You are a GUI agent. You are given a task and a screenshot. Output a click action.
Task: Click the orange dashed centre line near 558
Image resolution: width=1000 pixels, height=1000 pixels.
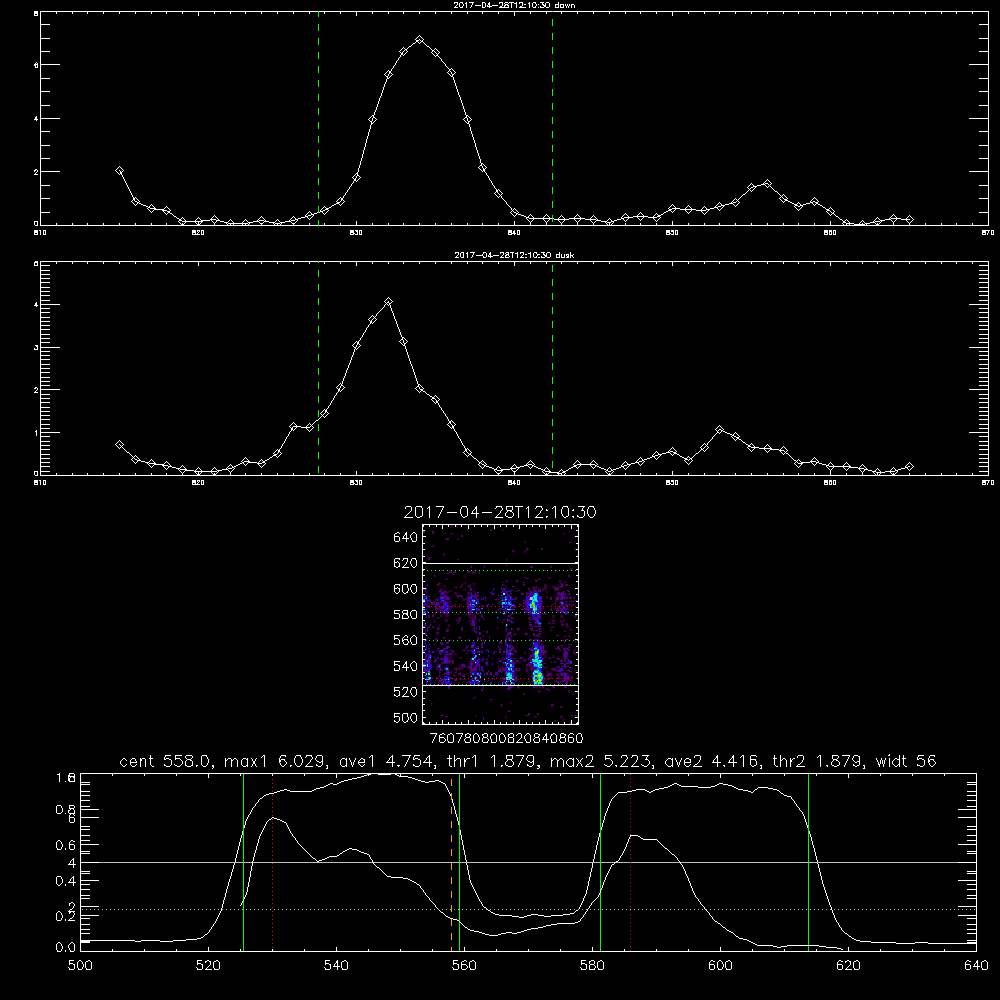pyautogui.click(x=452, y=864)
